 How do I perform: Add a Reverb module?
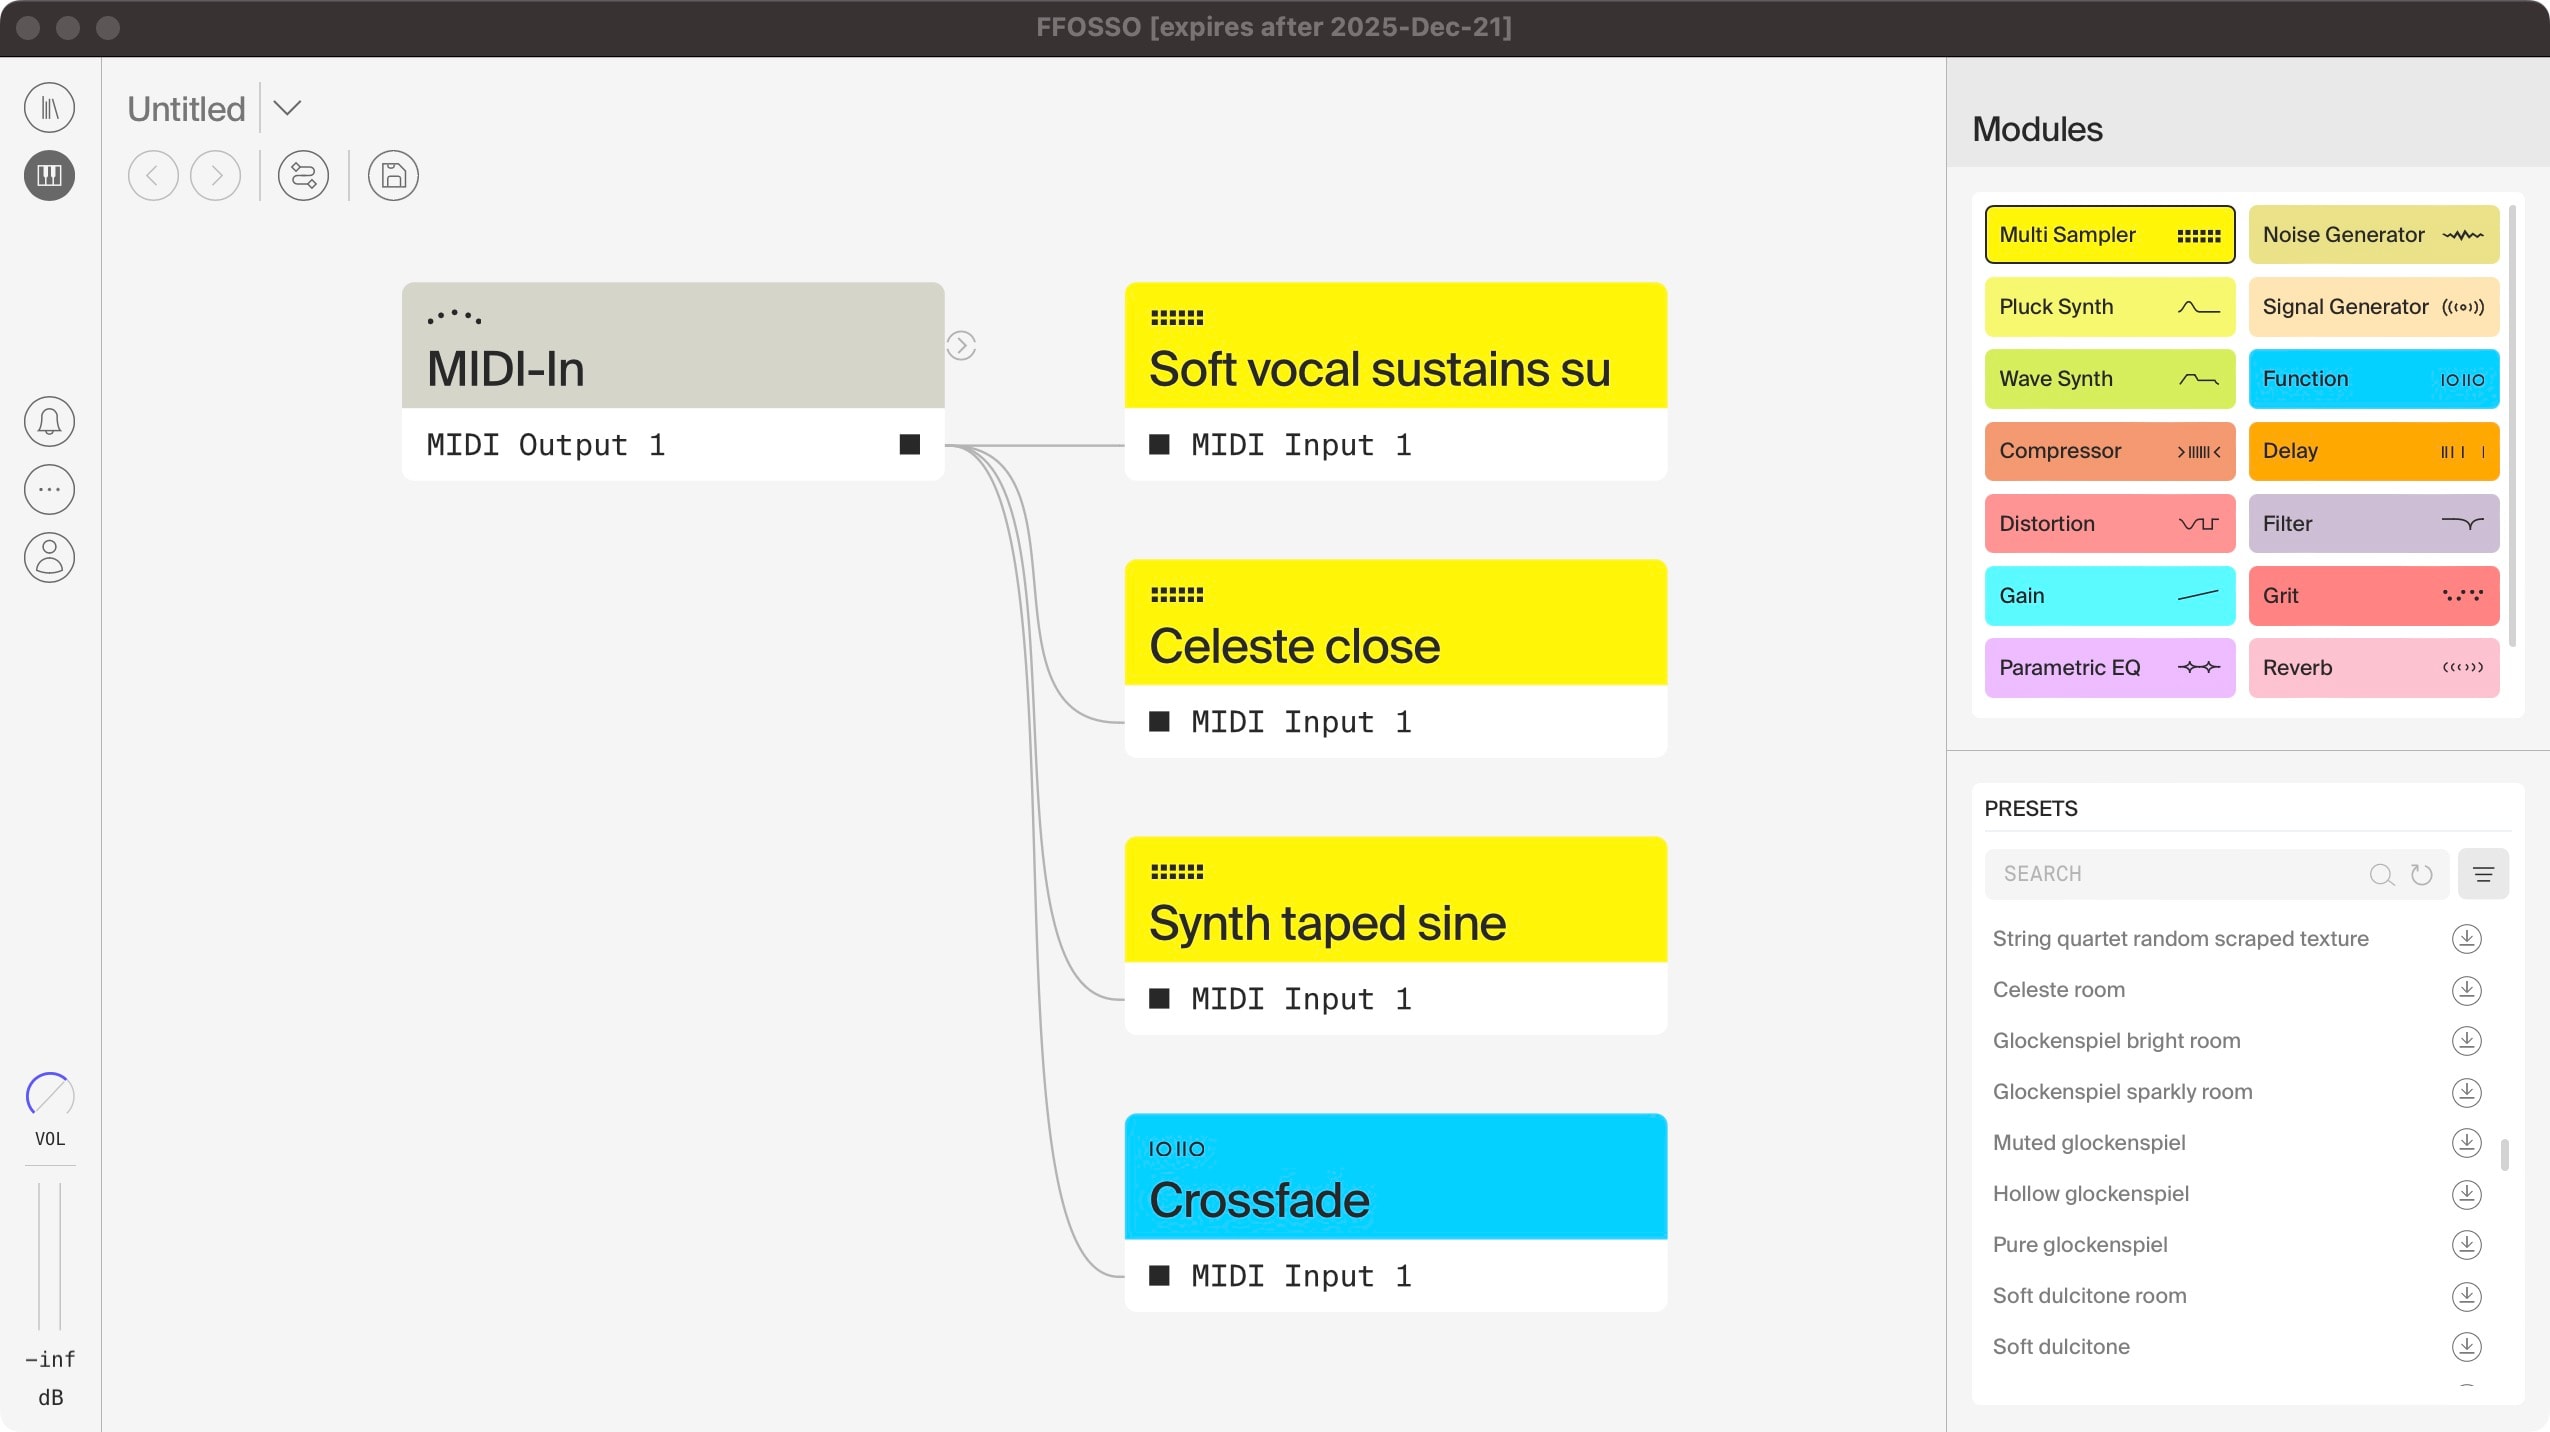click(2372, 668)
